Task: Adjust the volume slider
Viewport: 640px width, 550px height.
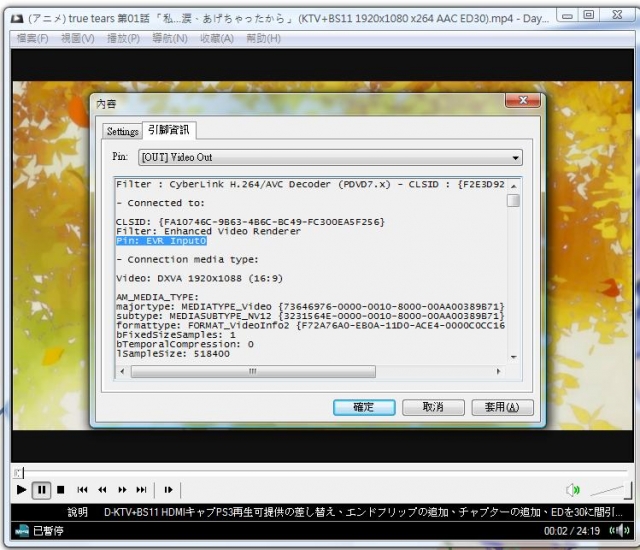Action: point(611,491)
